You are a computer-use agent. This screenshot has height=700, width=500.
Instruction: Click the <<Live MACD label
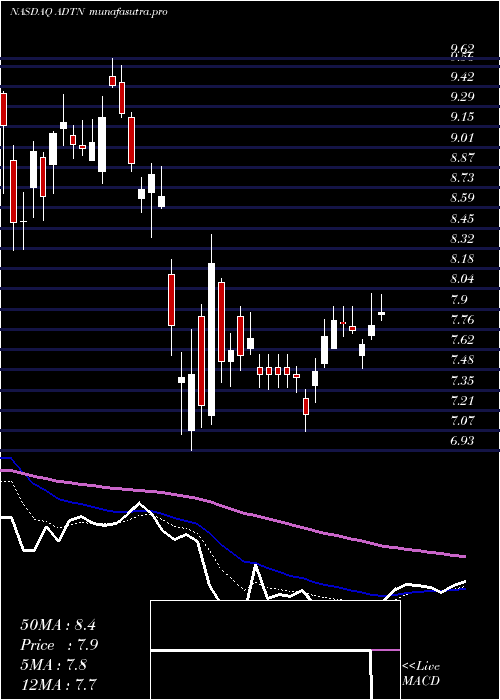click(x=421, y=674)
